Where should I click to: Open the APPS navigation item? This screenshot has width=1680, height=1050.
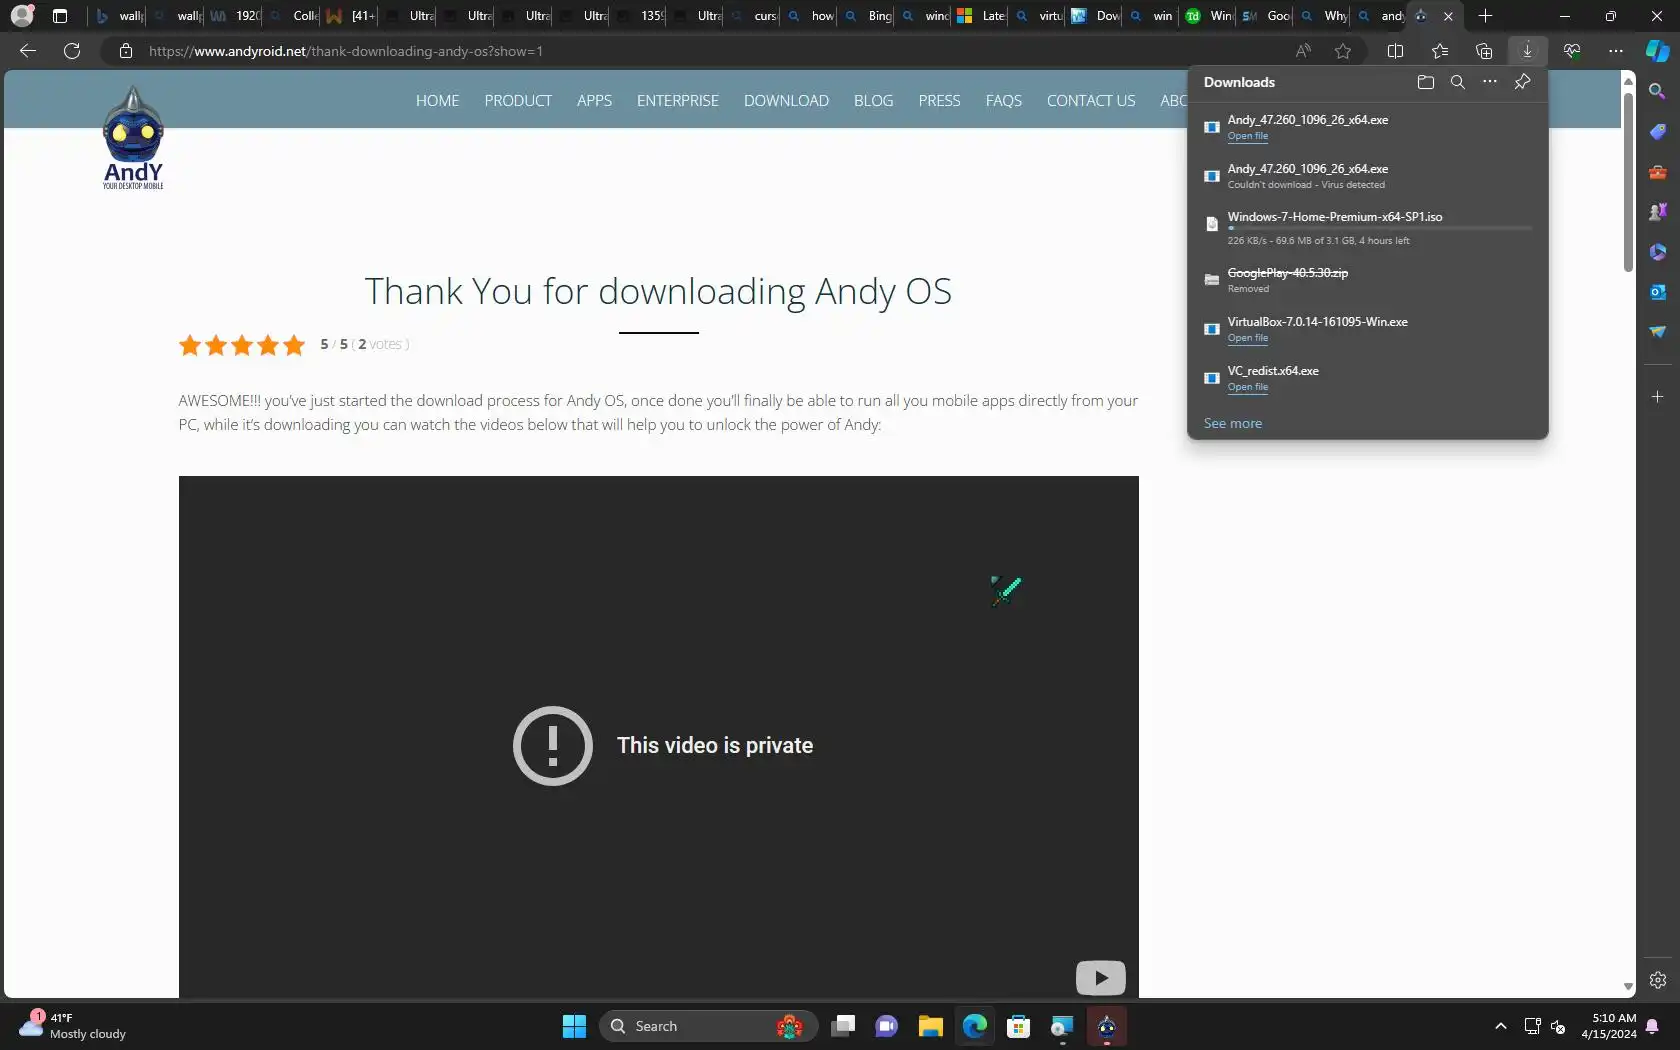[594, 100]
